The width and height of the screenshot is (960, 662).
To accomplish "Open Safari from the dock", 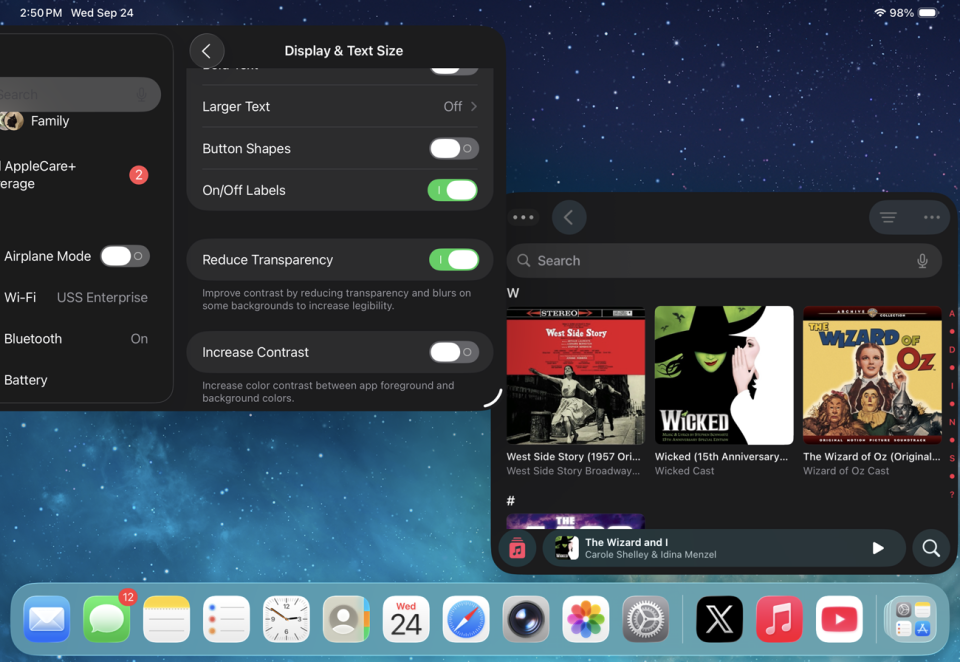I will (x=466, y=620).
